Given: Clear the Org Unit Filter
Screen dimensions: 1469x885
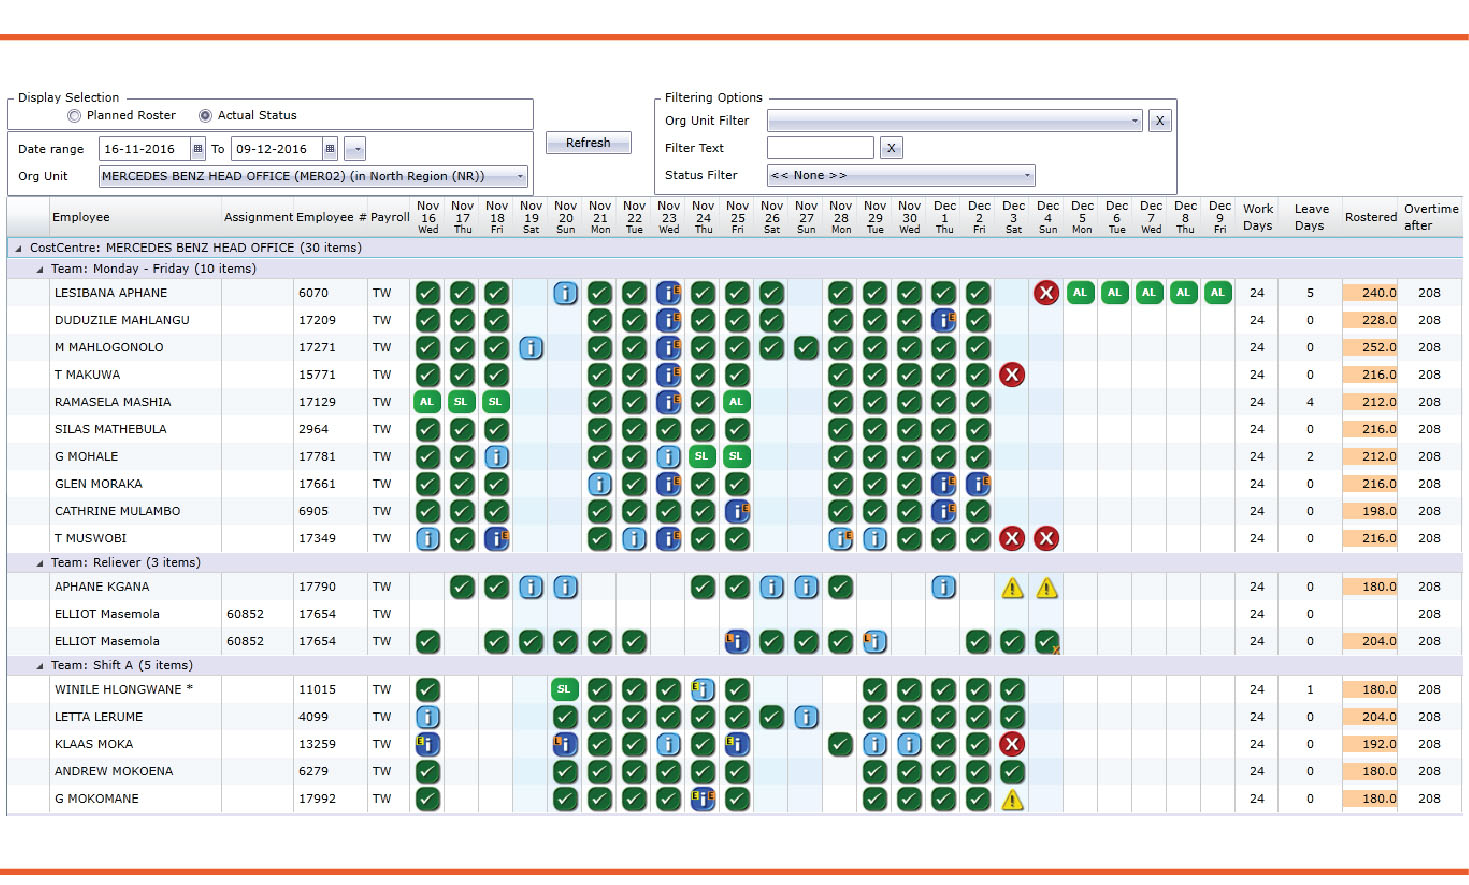Looking at the screenshot, I should 1159,121.
